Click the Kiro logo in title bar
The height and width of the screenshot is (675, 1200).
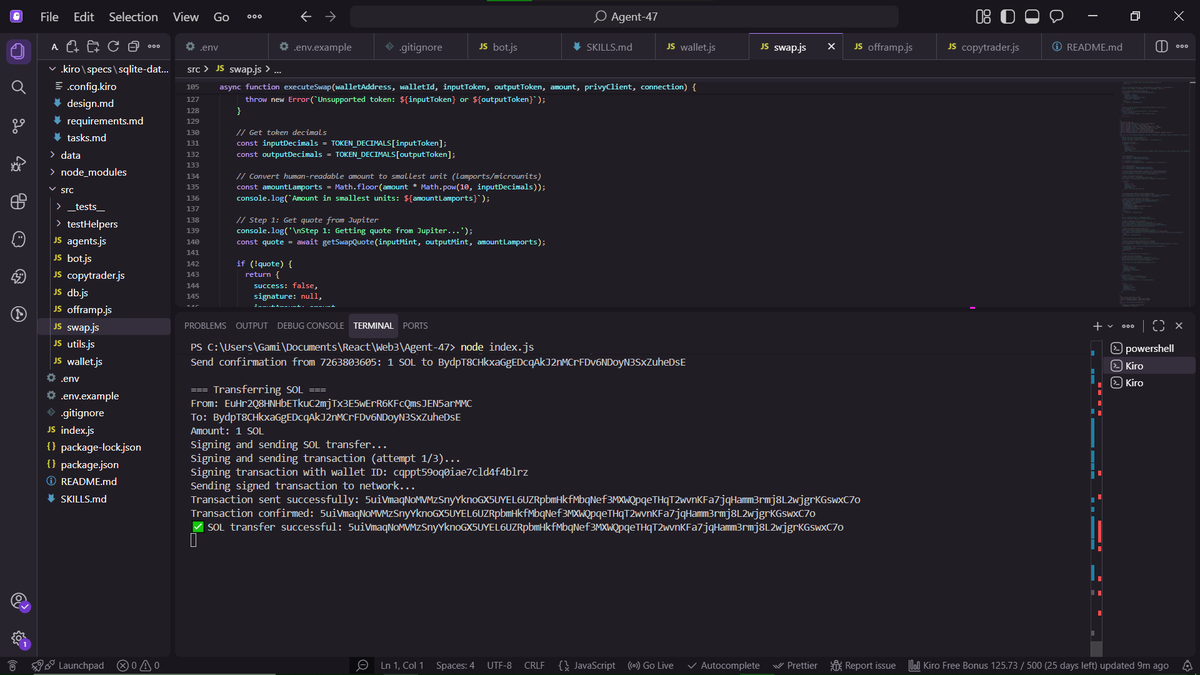pos(17,17)
